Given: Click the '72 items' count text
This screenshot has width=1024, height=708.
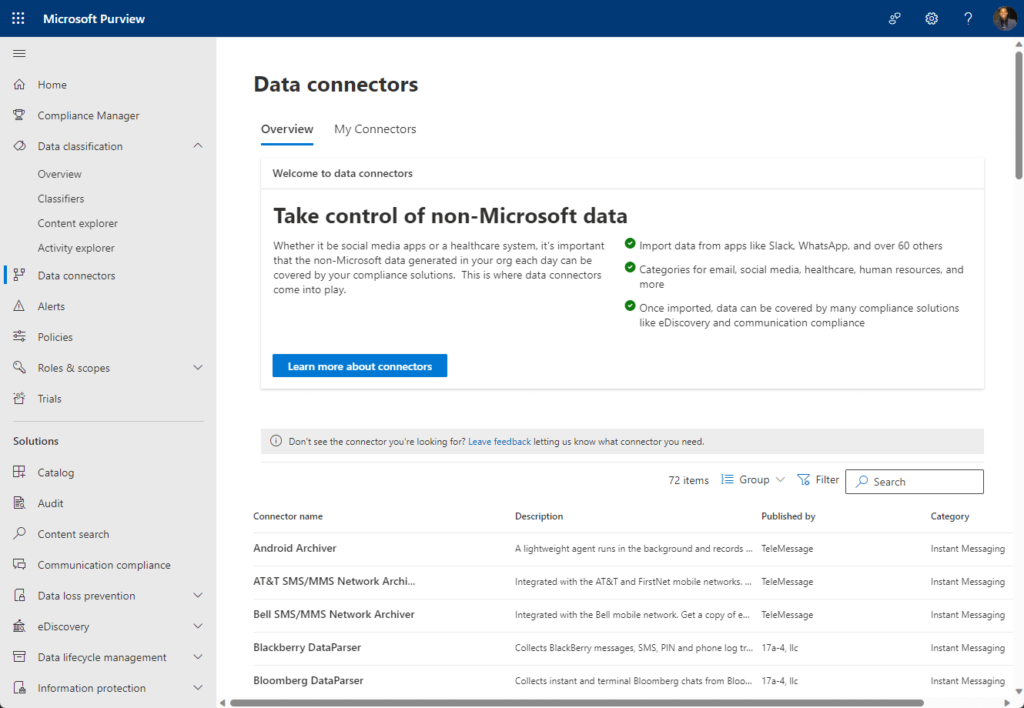Looking at the screenshot, I should click(x=688, y=480).
